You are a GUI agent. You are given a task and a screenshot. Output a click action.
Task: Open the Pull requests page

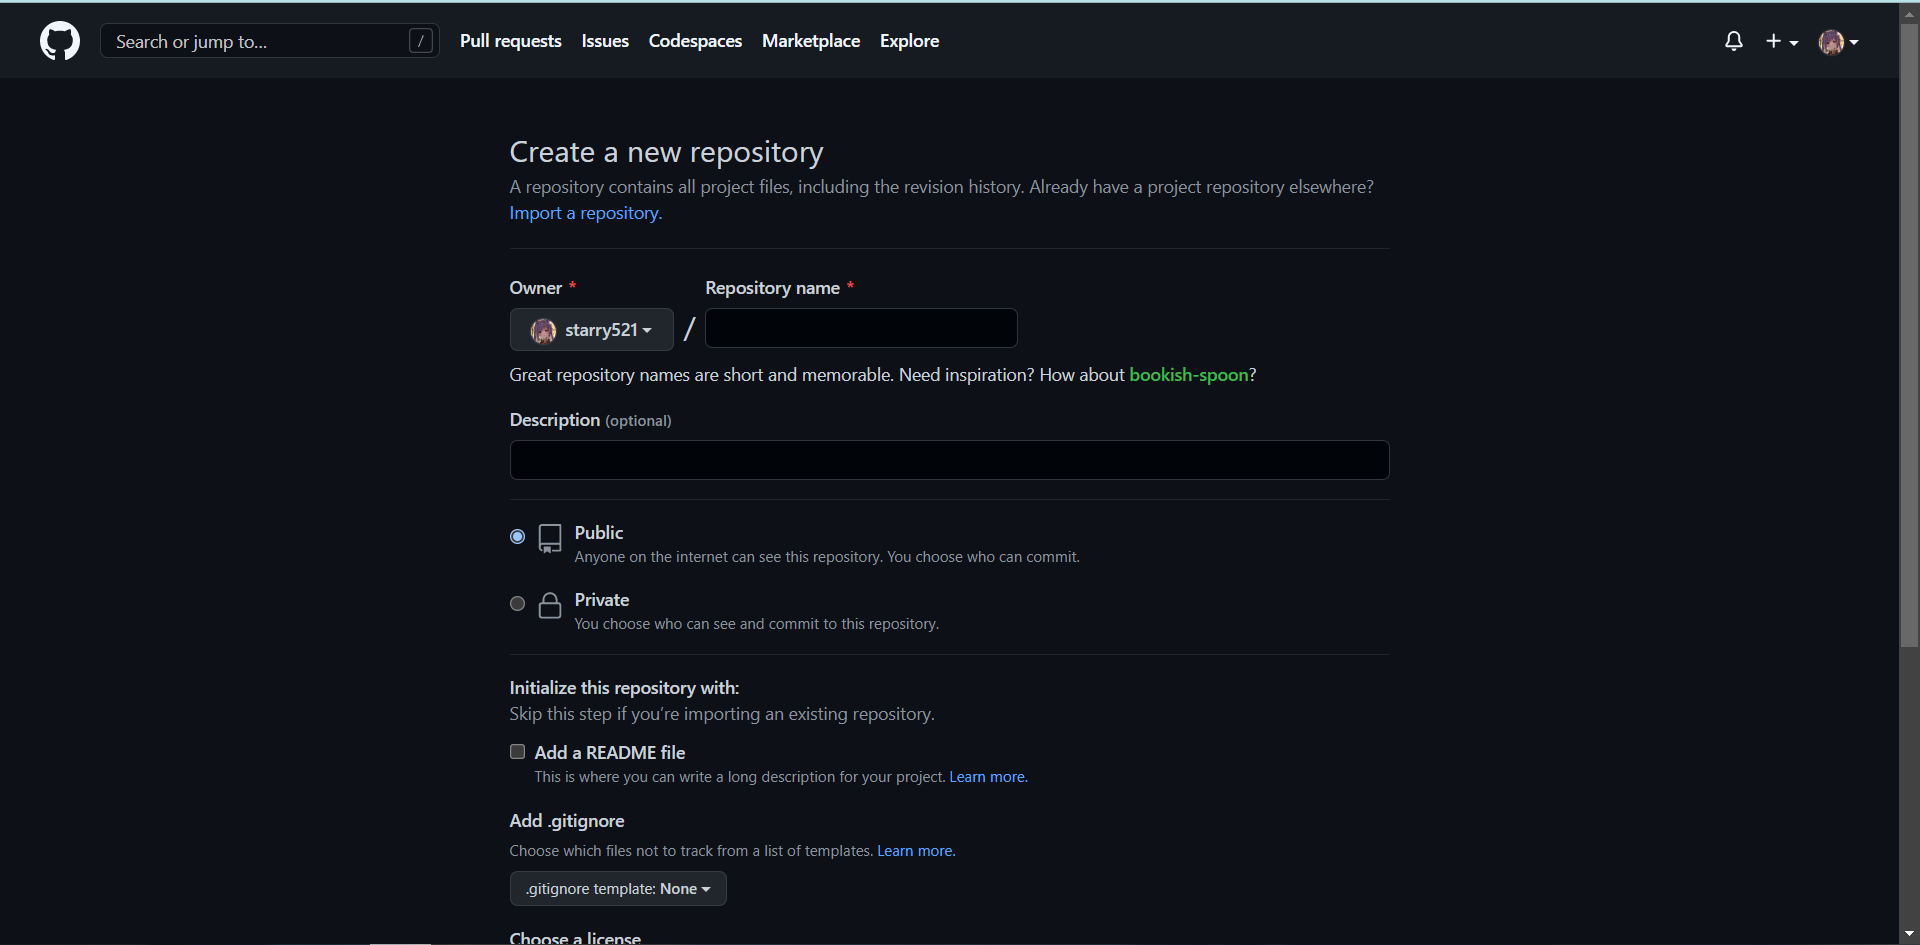(x=510, y=41)
